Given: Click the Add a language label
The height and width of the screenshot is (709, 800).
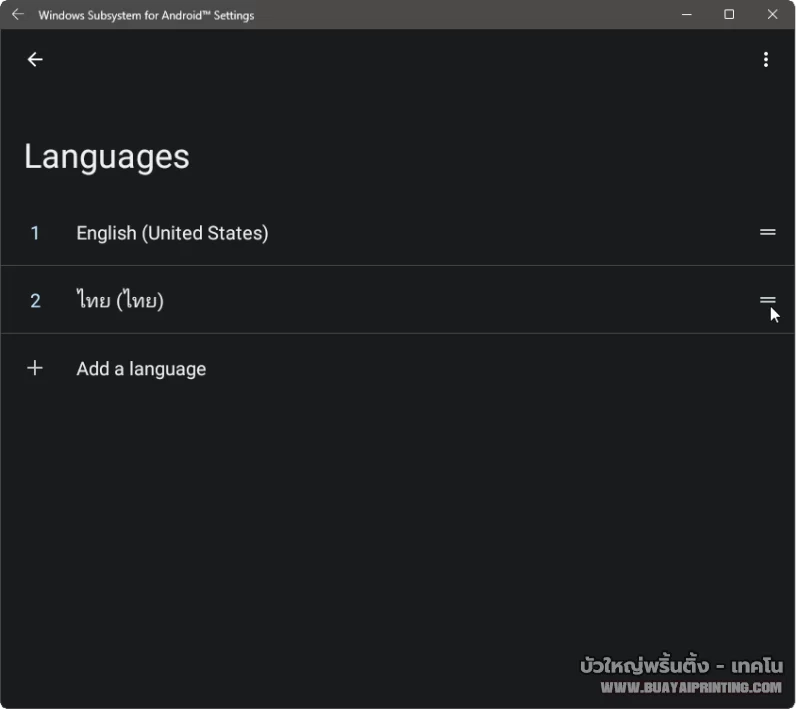Looking at the screenshot, I should pyautogui.click(x=141, y=369).
